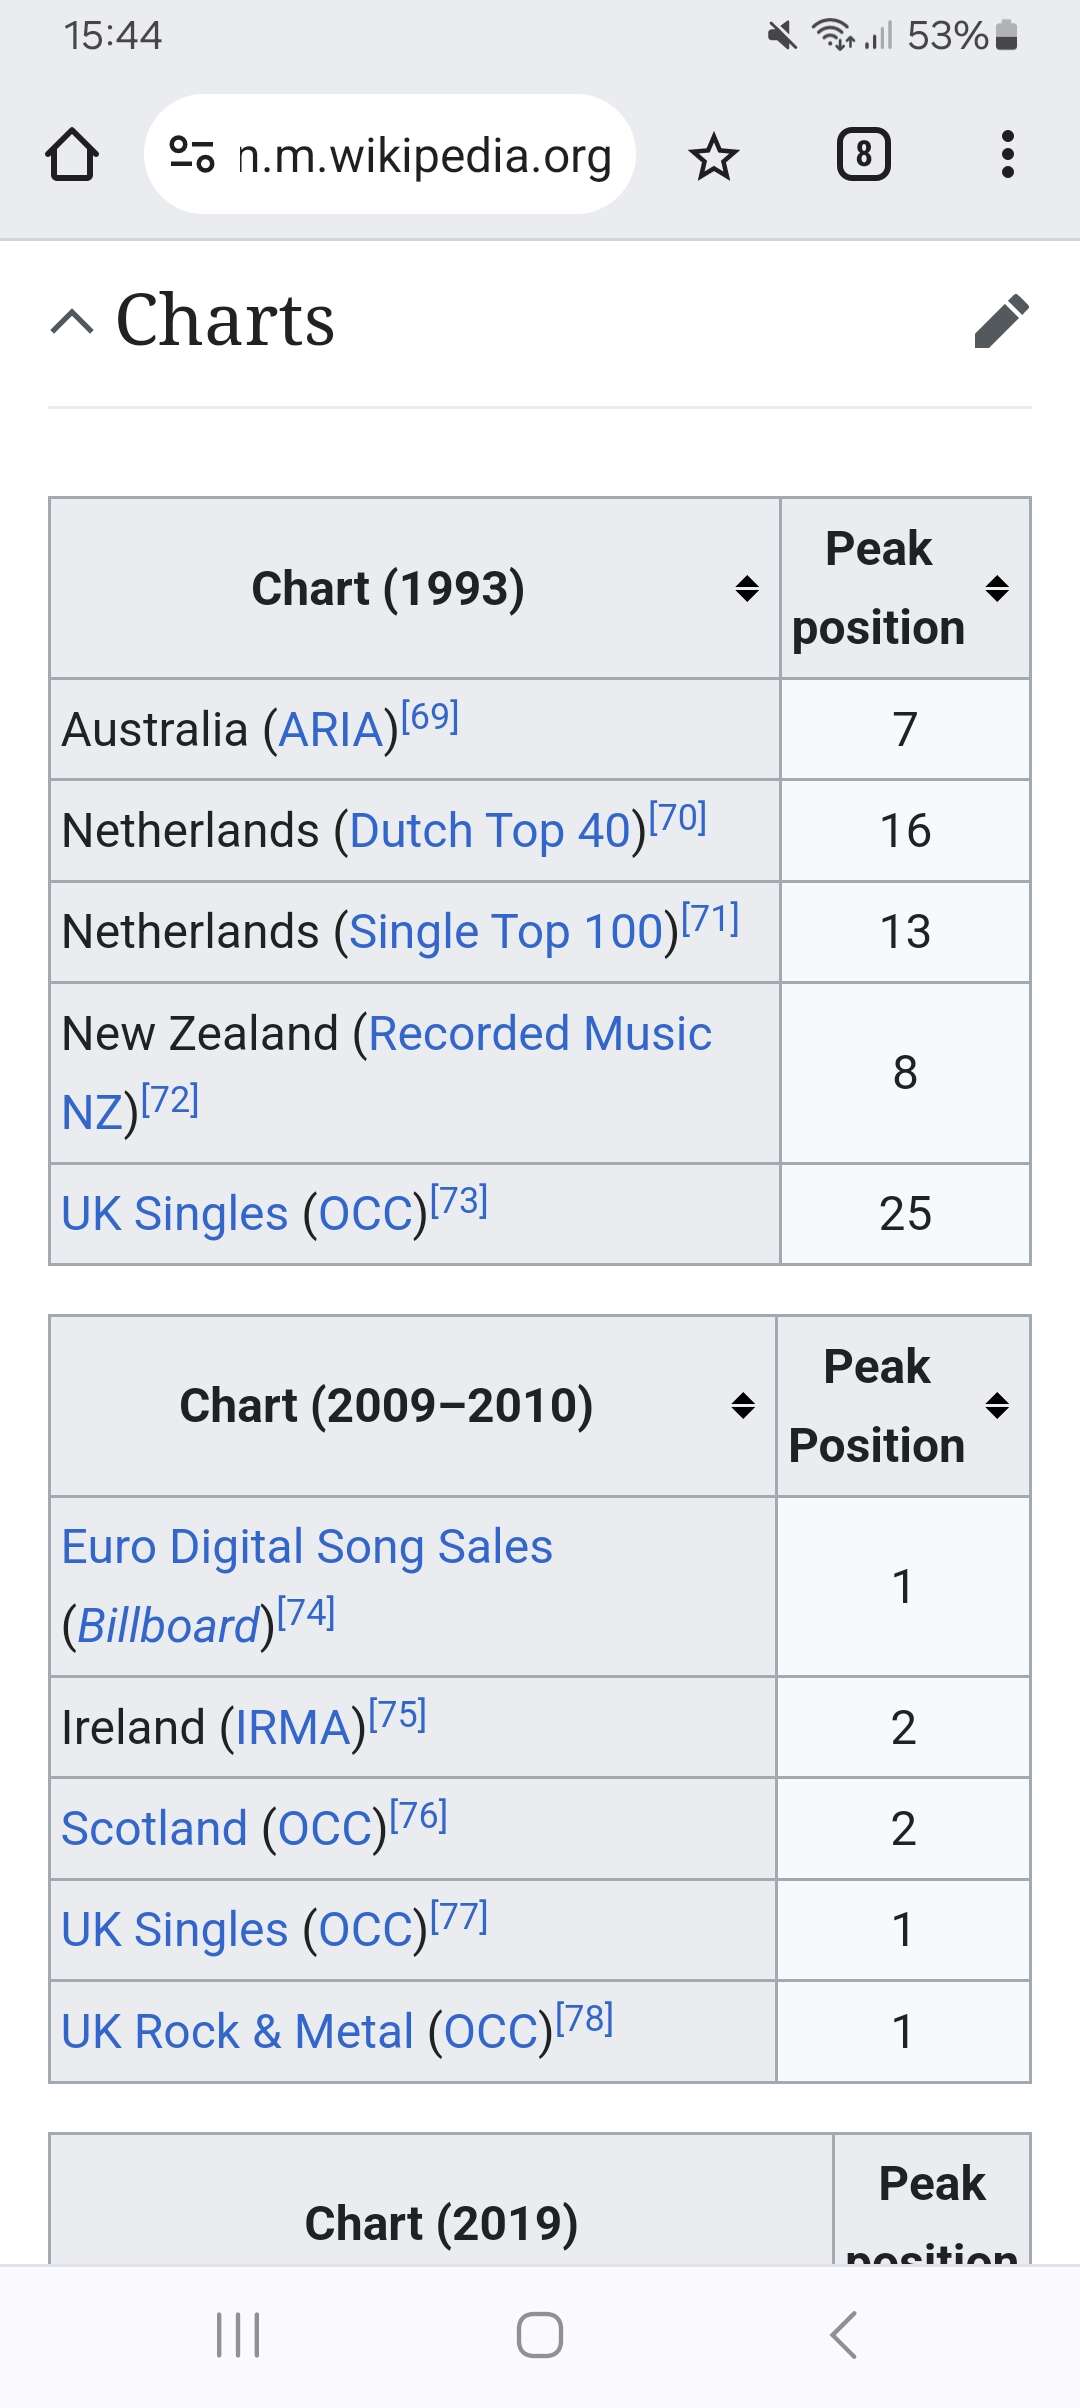Image resolution: width=1080 pixels, height=2408 pixels.
Task: Follow the Euro Digital Song Sales link
Action: pos(307,1547)
